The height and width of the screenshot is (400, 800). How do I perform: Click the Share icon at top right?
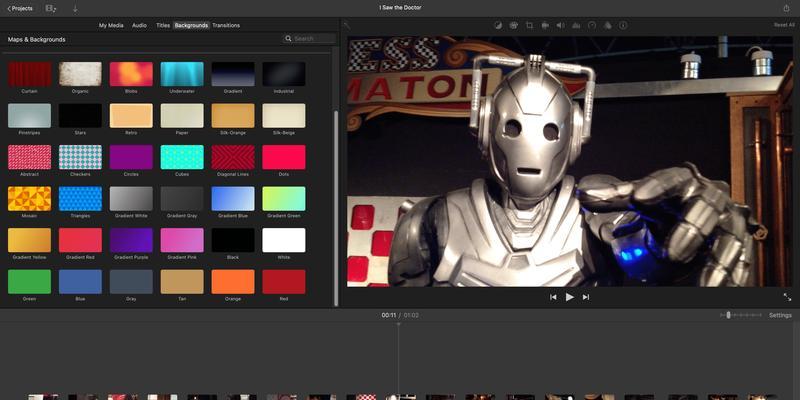tap(786, 8)
